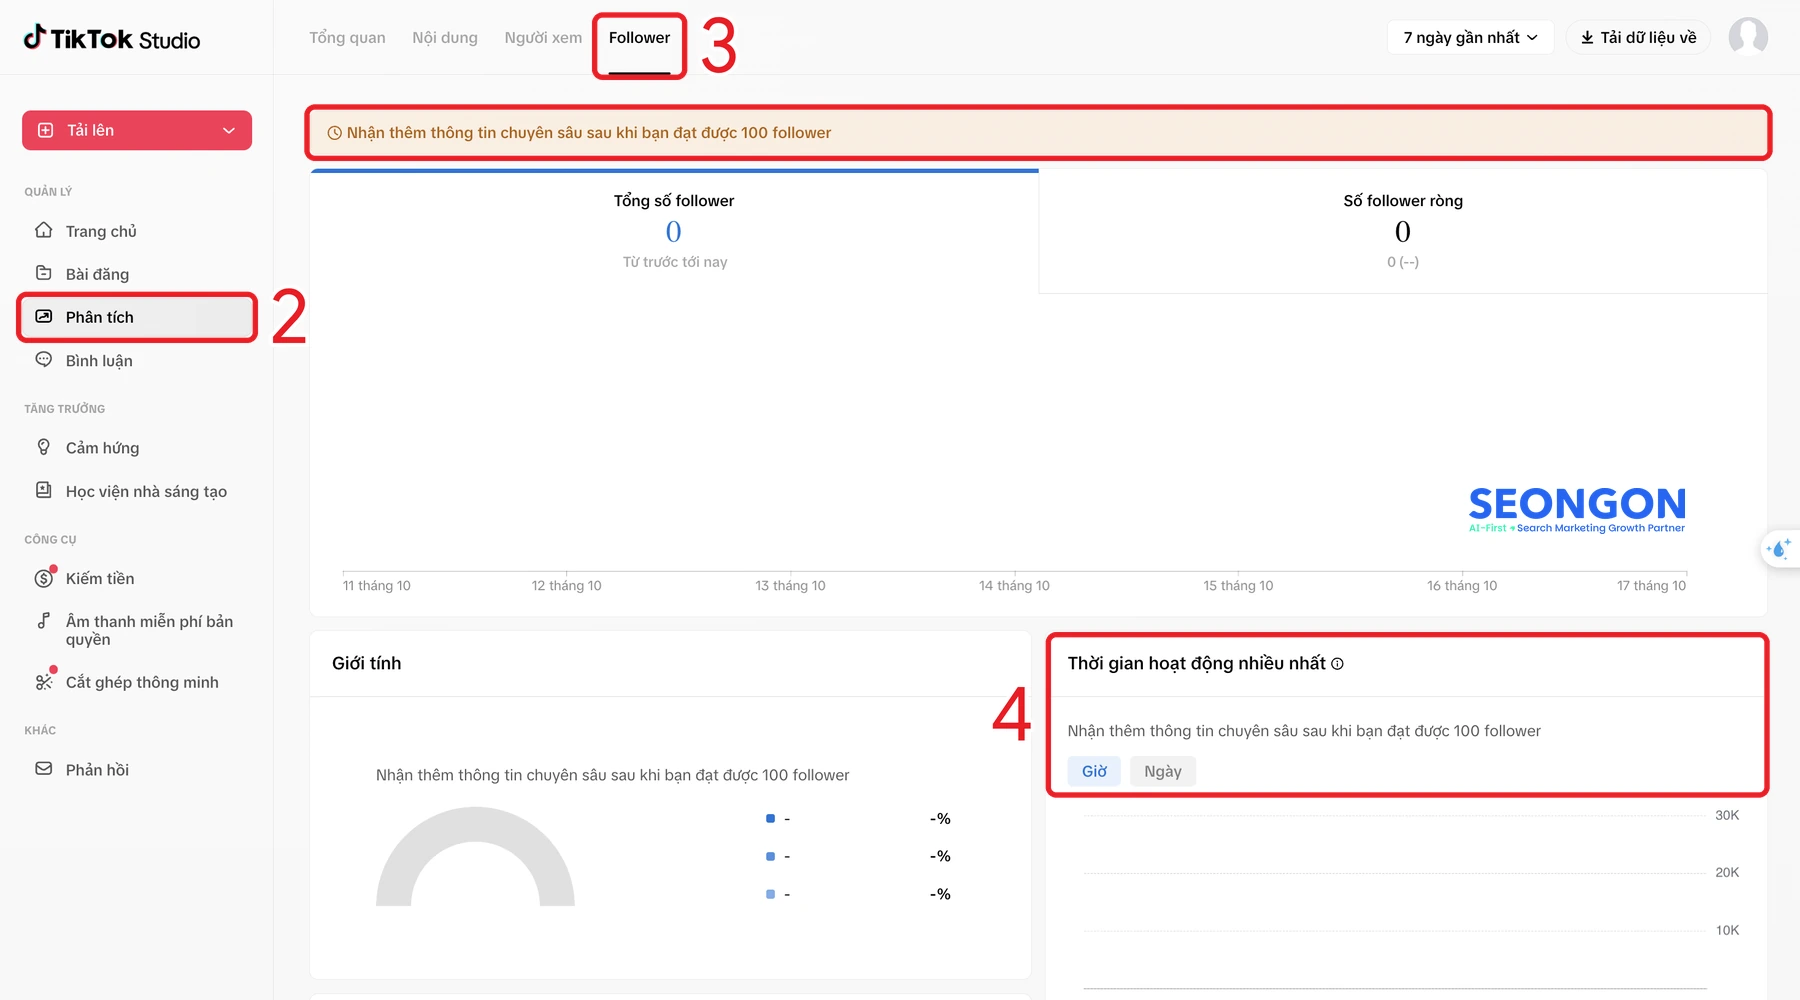Viewport: 1800px width, 1000px height.
Task: Select the Follower tab
Action: coord(639,37)
